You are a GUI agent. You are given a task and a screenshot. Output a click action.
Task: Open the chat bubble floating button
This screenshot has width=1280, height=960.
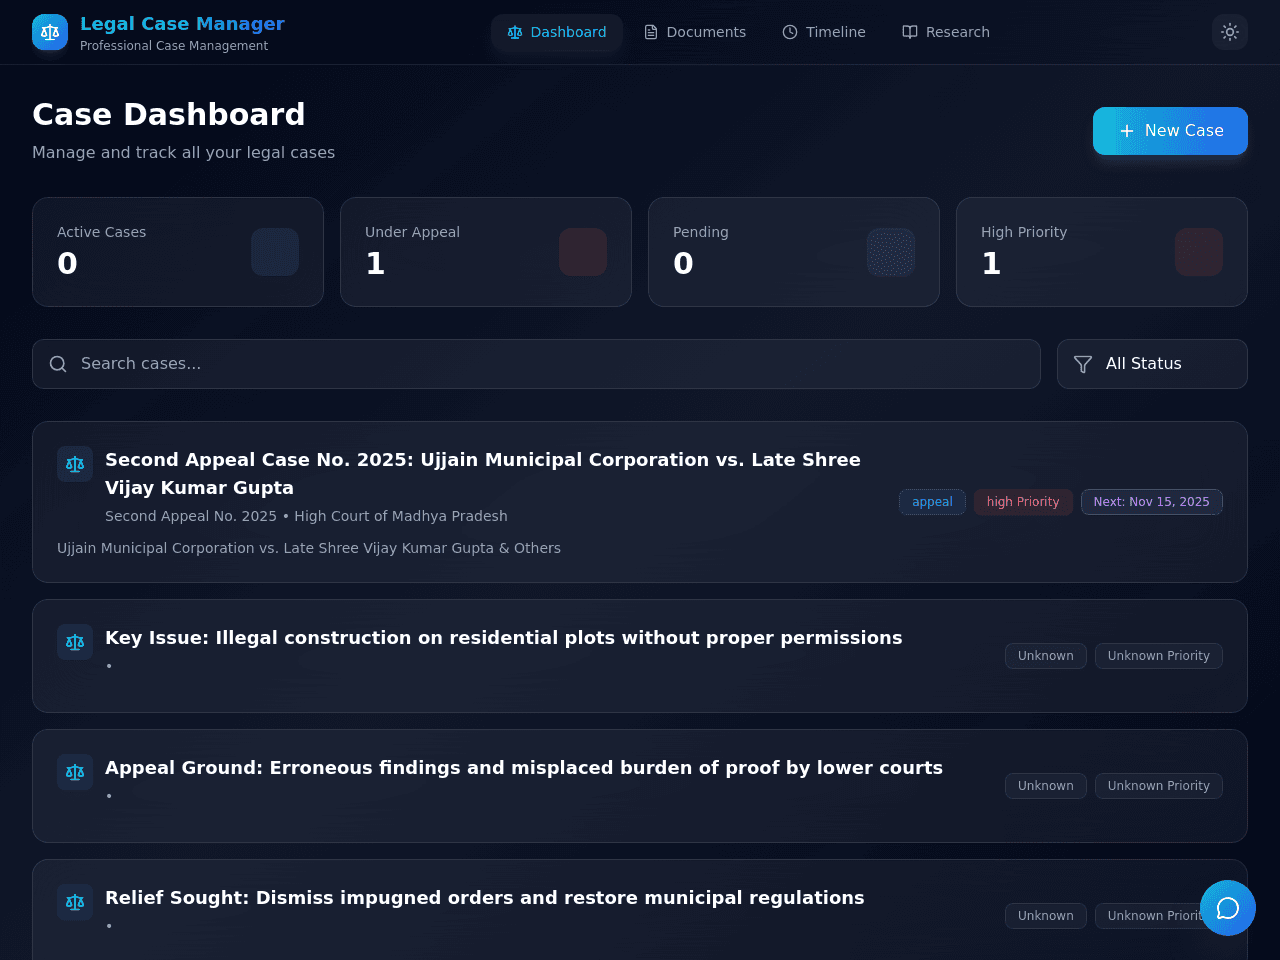(1228, 908)
